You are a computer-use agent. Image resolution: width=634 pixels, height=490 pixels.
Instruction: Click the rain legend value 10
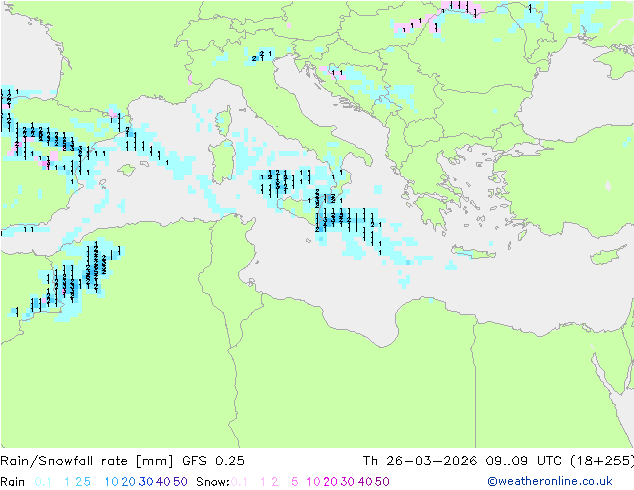pyautogui.click(x=111, y=482)
